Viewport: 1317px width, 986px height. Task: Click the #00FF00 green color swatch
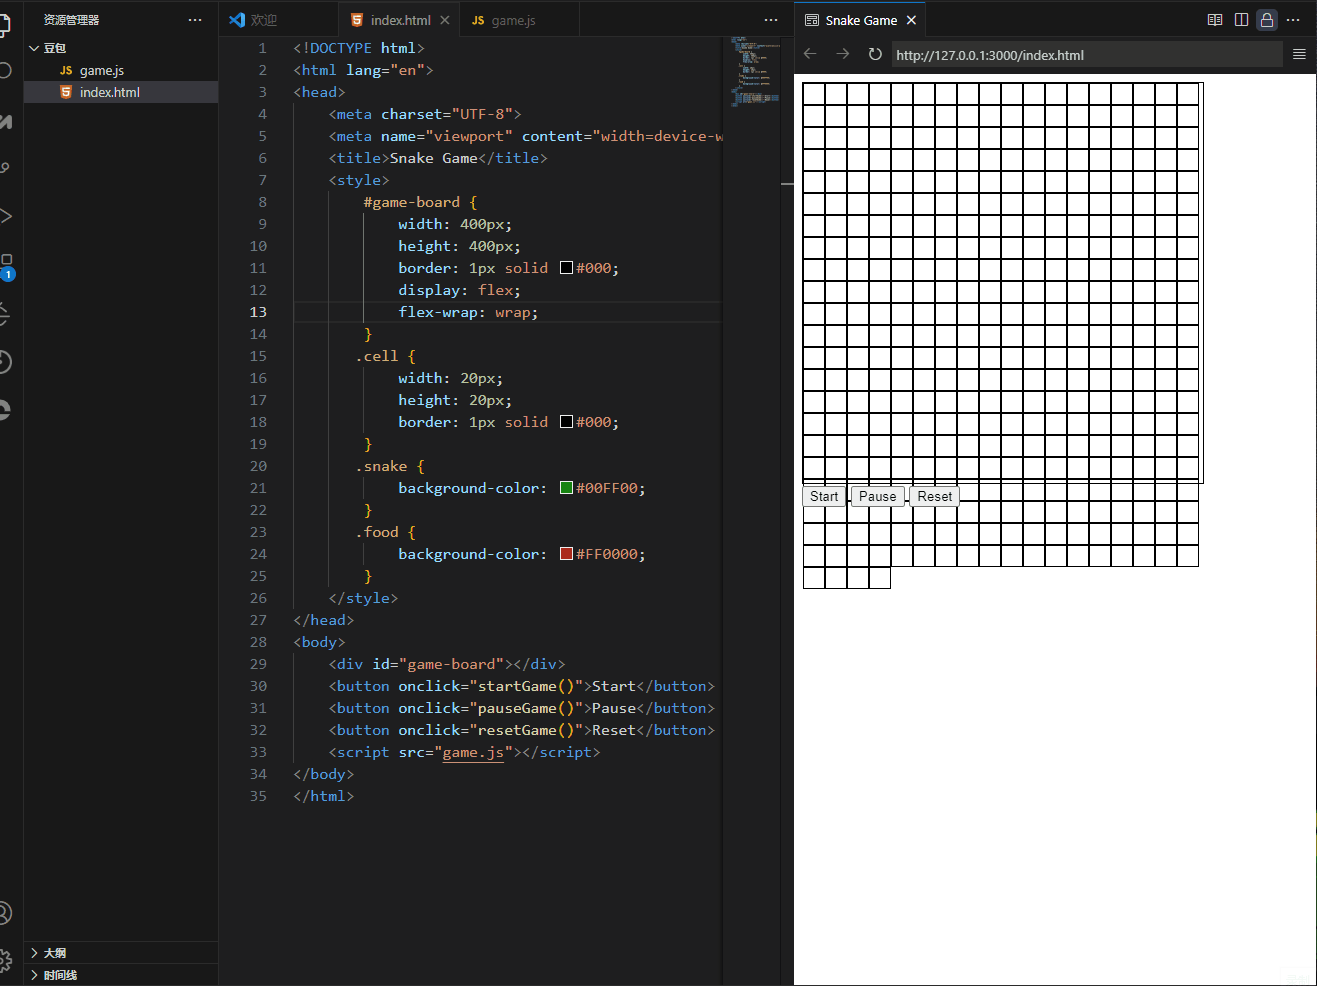(x=566, y=488)
